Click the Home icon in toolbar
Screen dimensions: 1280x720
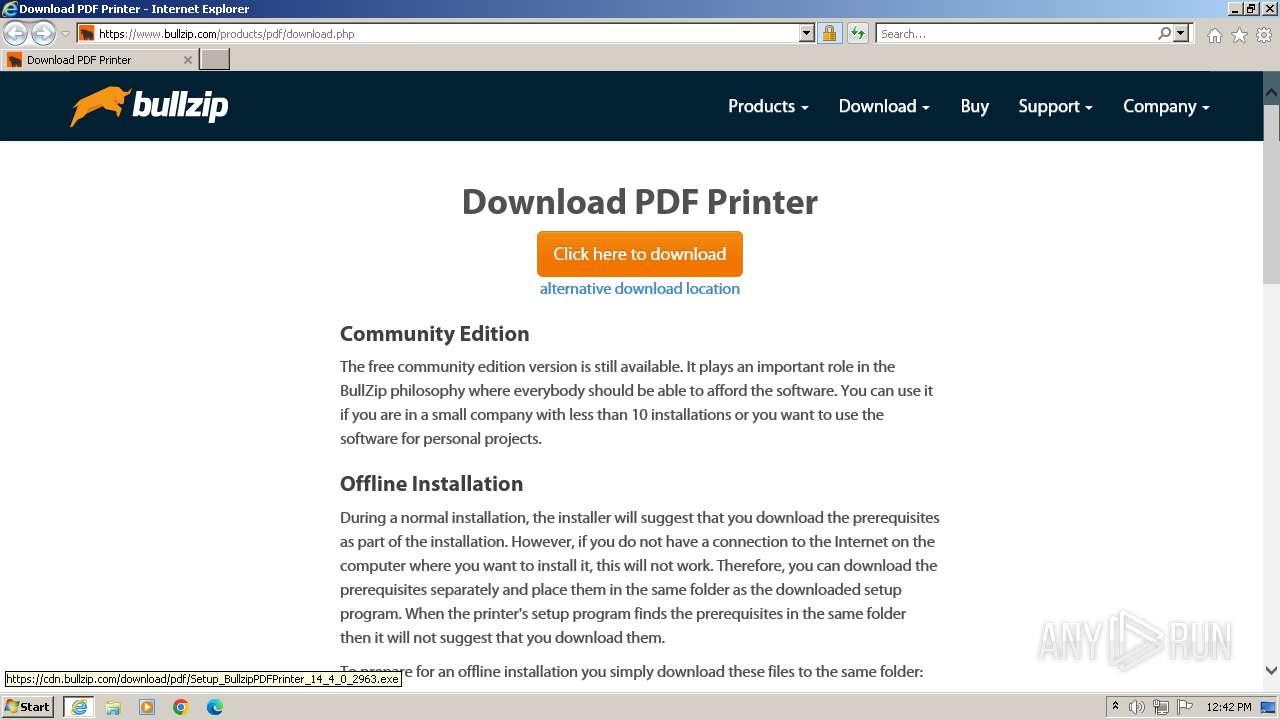click(x=1214, y=35)
